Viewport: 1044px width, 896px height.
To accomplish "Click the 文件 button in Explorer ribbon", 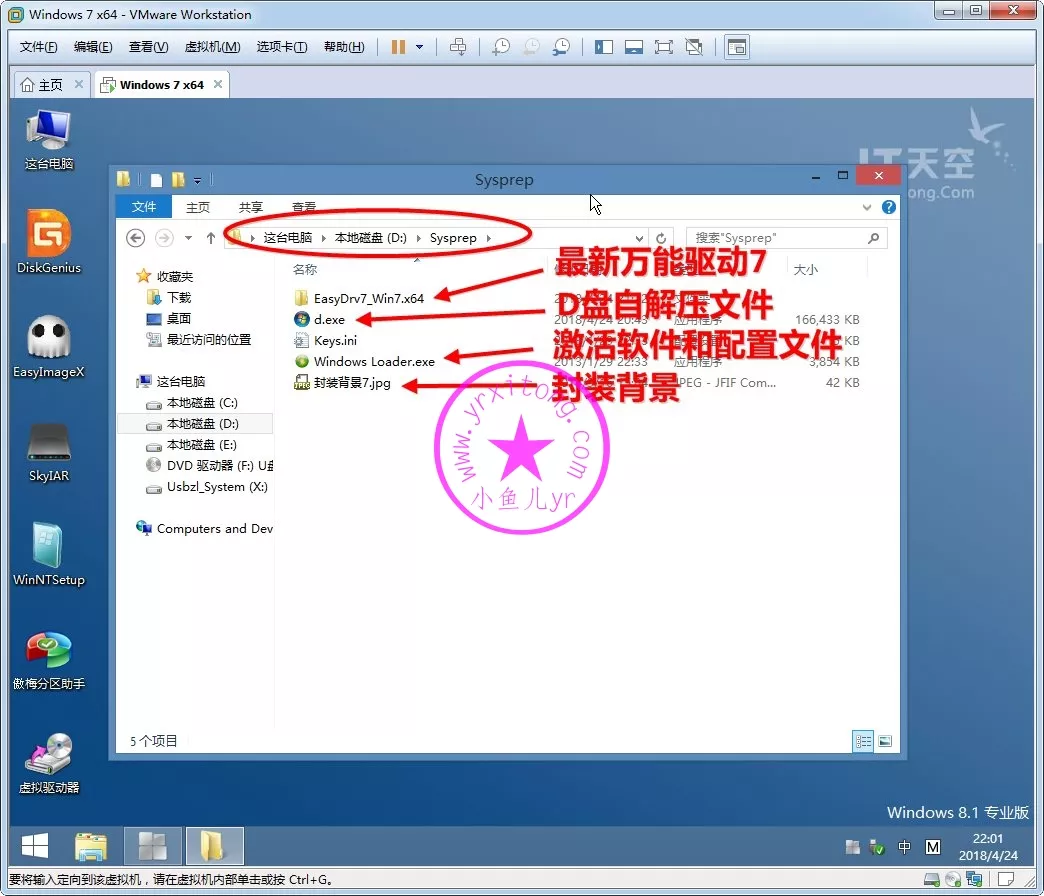I will [144, 207].
